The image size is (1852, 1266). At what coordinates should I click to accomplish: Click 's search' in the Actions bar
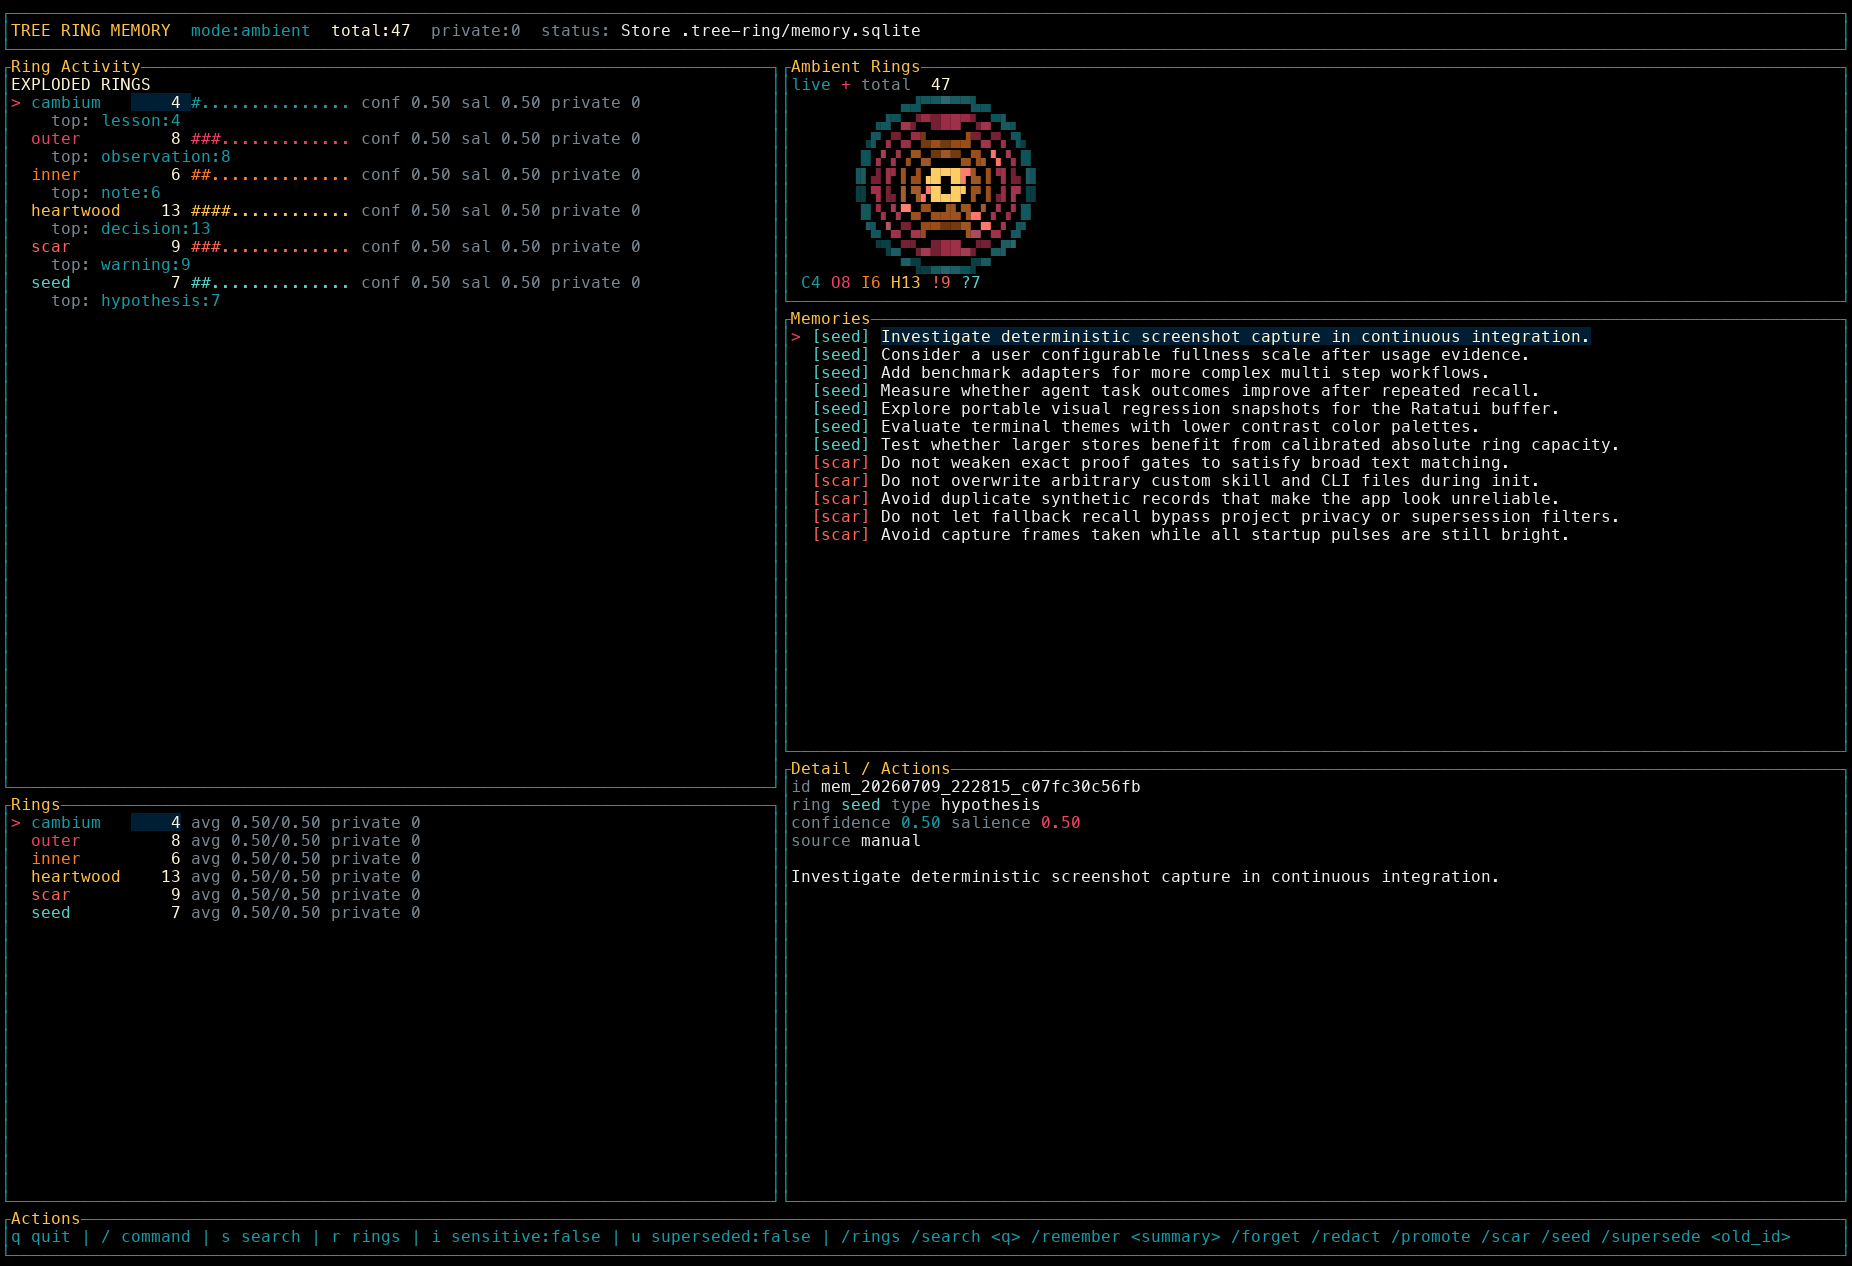click(x=261, y=1237)
